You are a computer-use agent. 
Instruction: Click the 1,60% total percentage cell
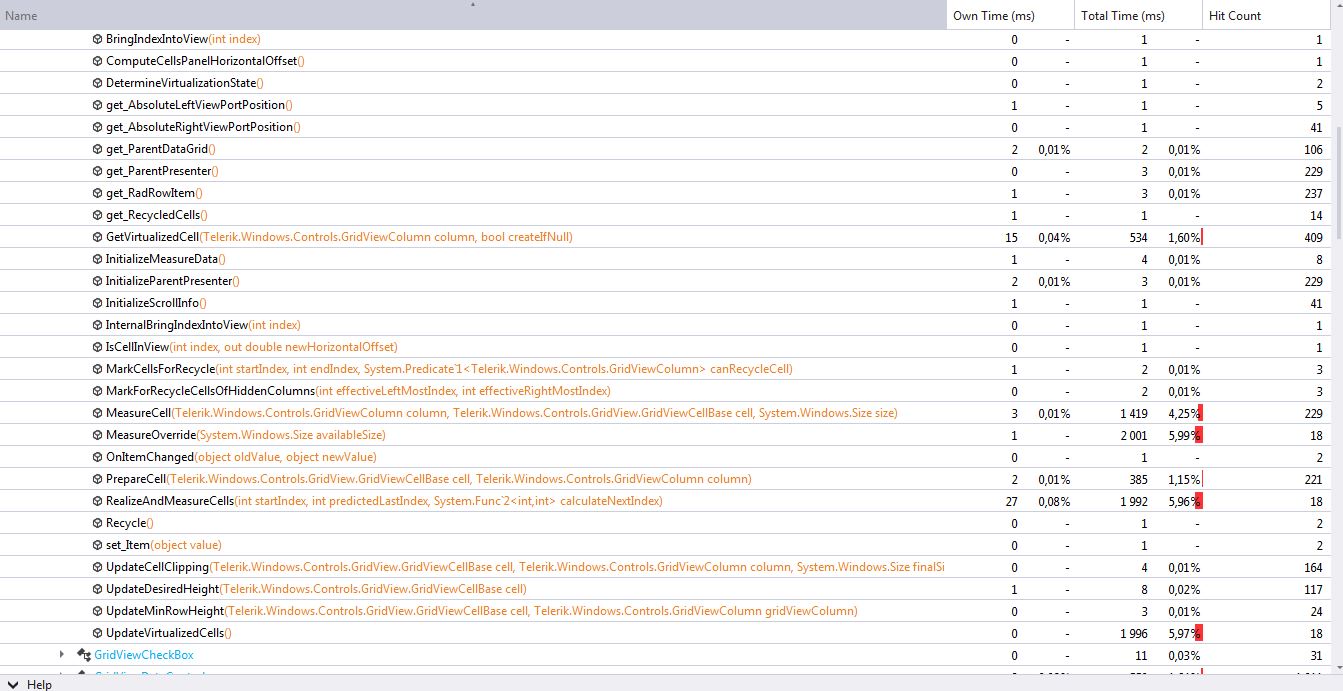tap(1184, 237)
